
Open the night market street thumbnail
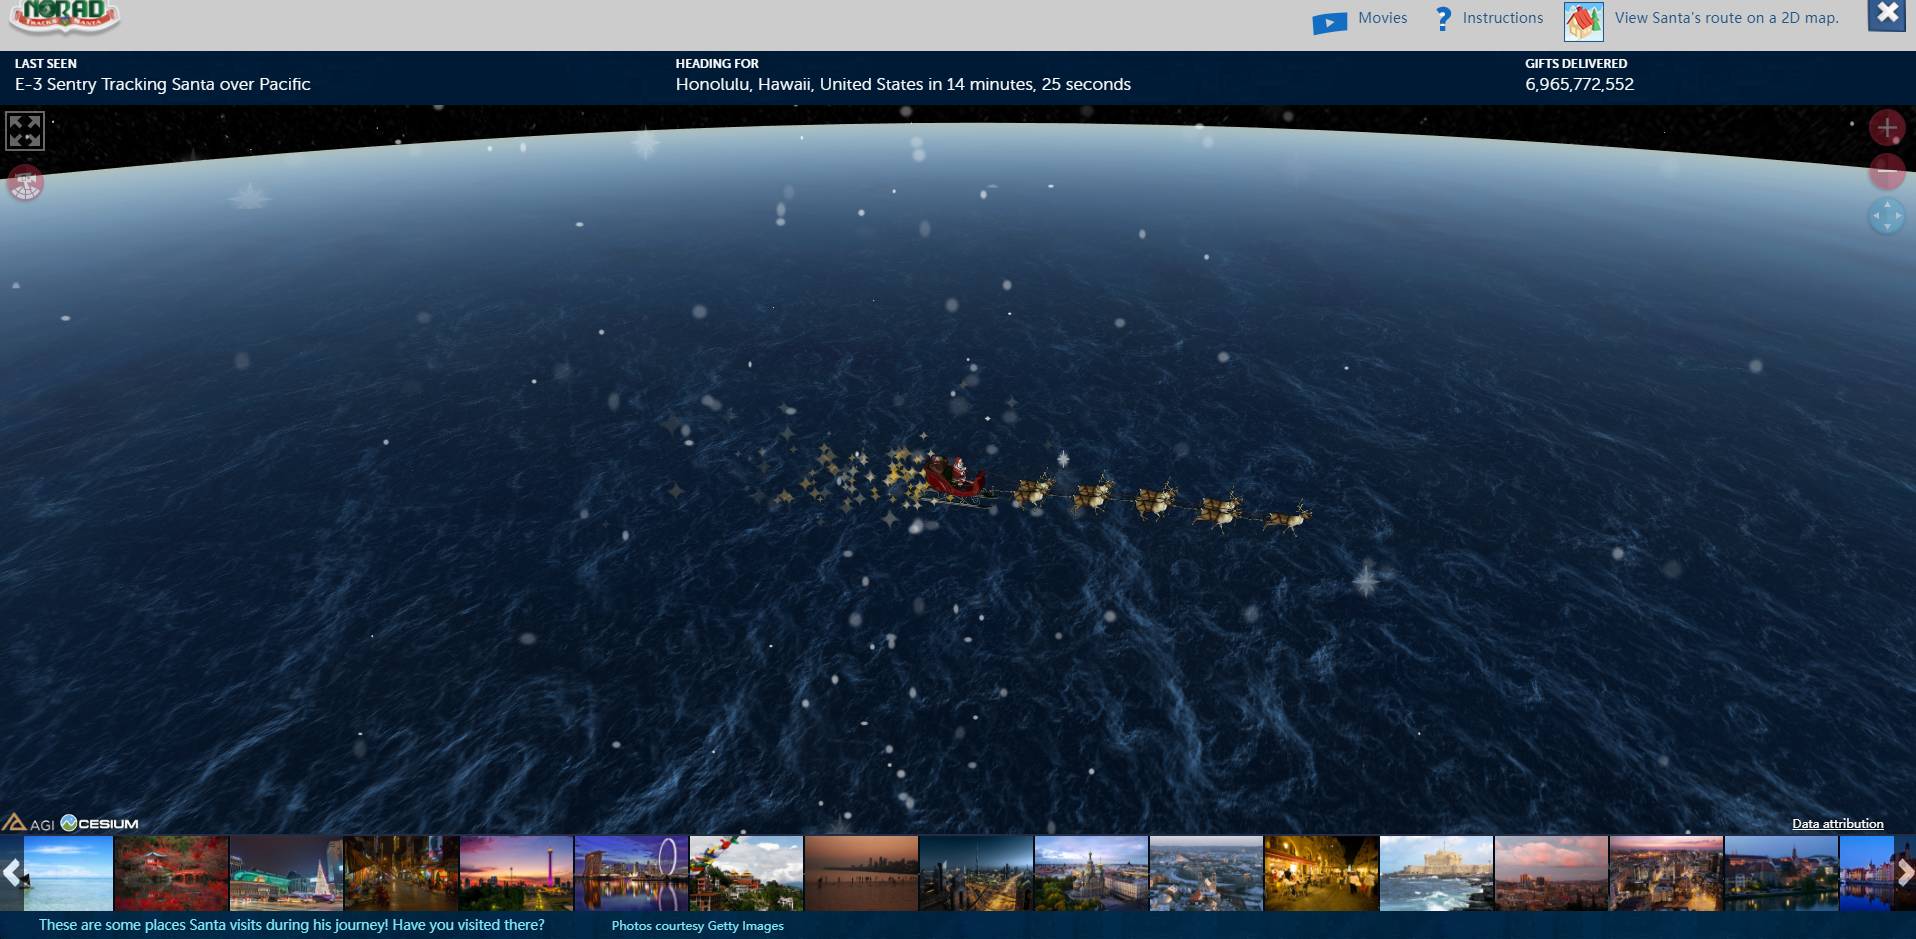point(401,873)
